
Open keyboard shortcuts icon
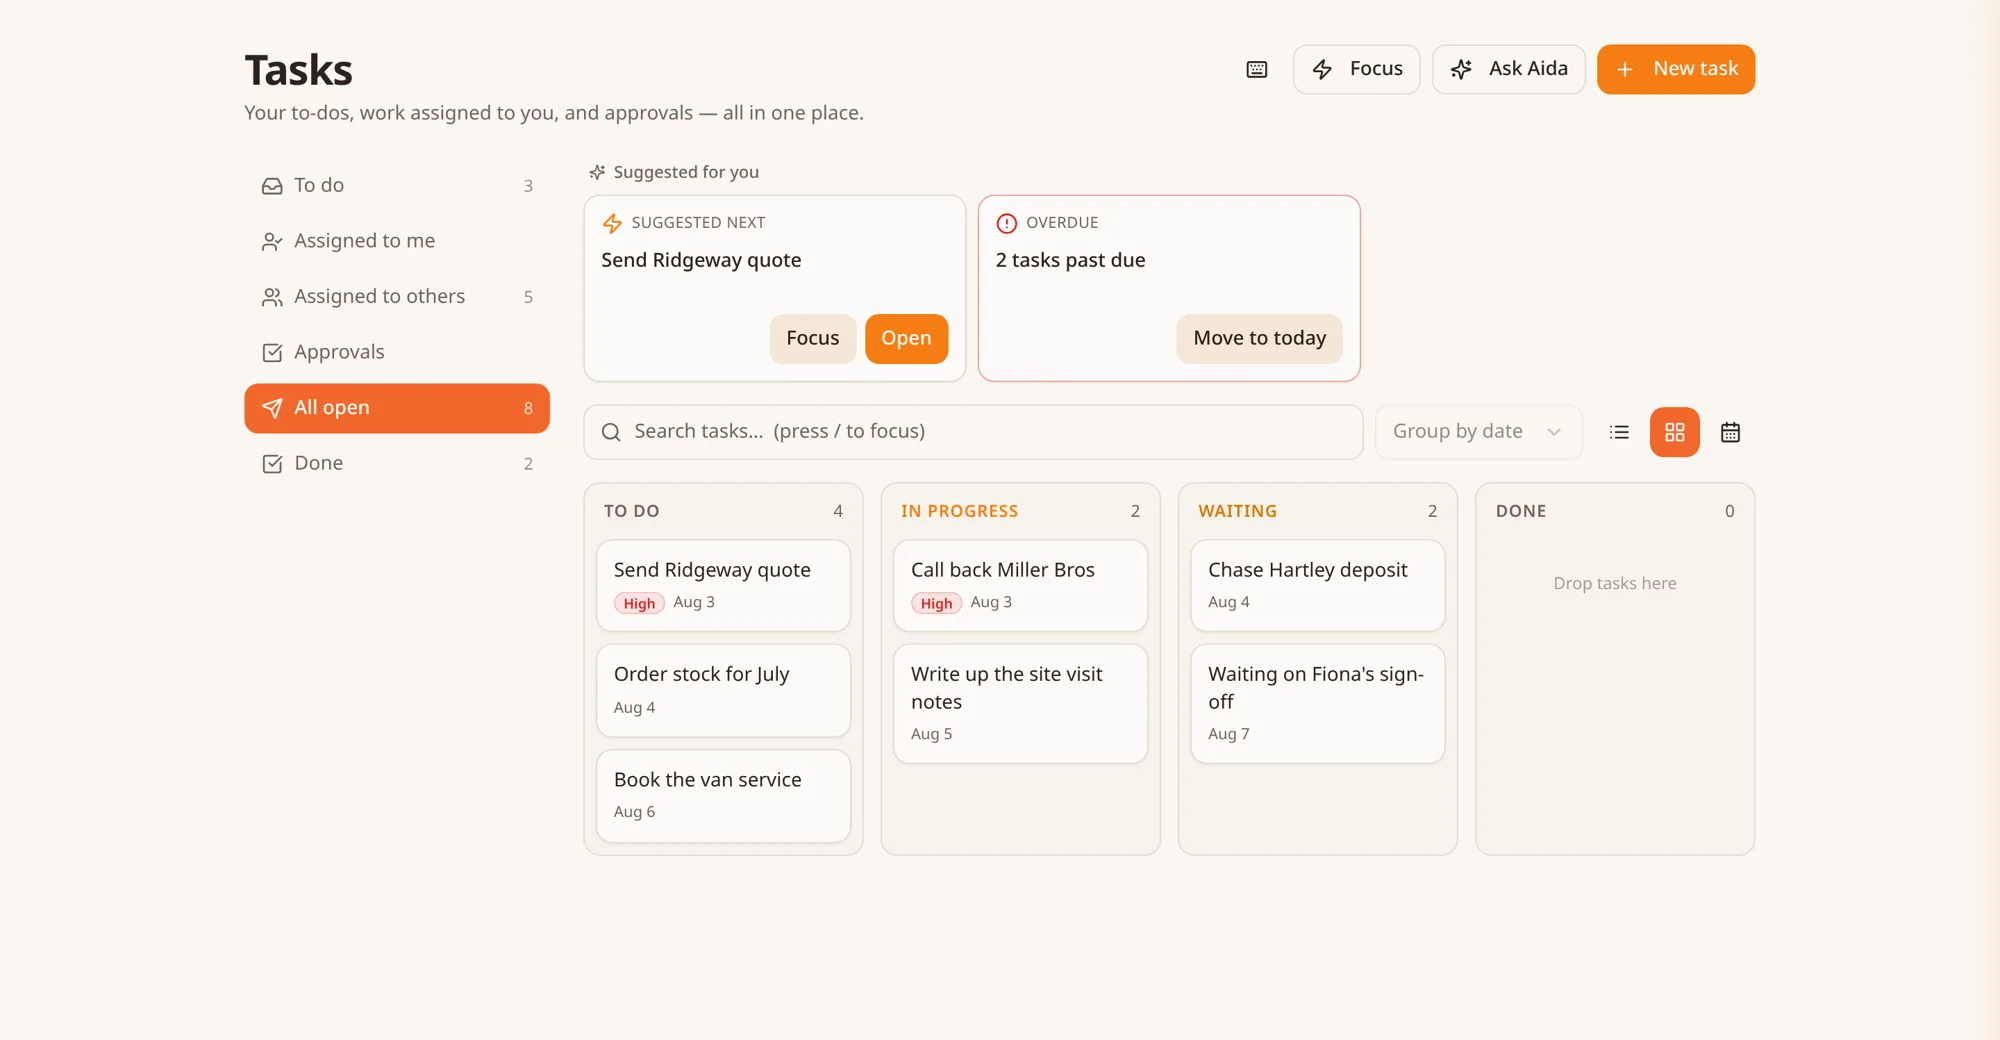point(1257,69)
